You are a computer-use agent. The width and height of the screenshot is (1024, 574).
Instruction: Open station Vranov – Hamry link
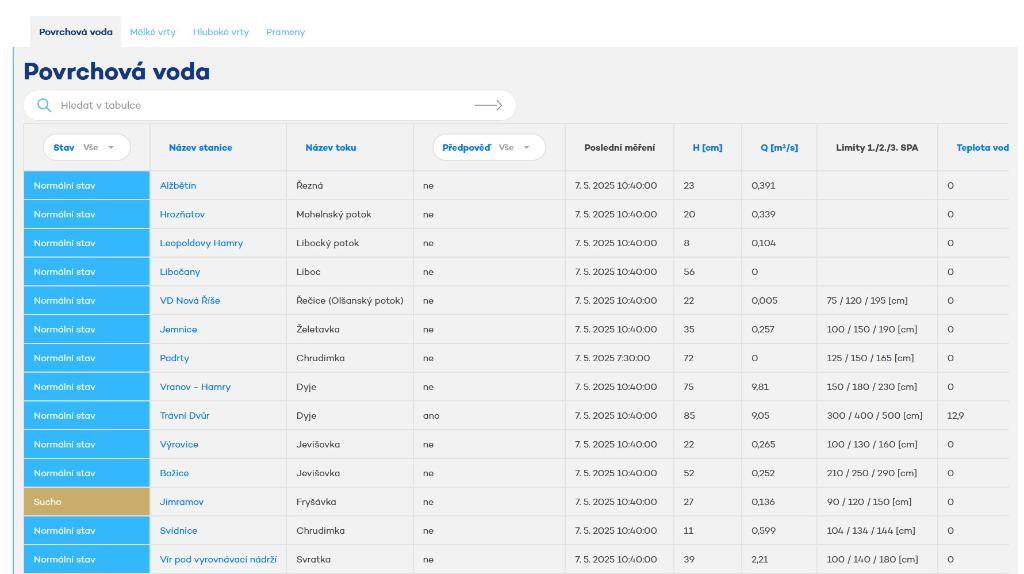pos(195,387)
